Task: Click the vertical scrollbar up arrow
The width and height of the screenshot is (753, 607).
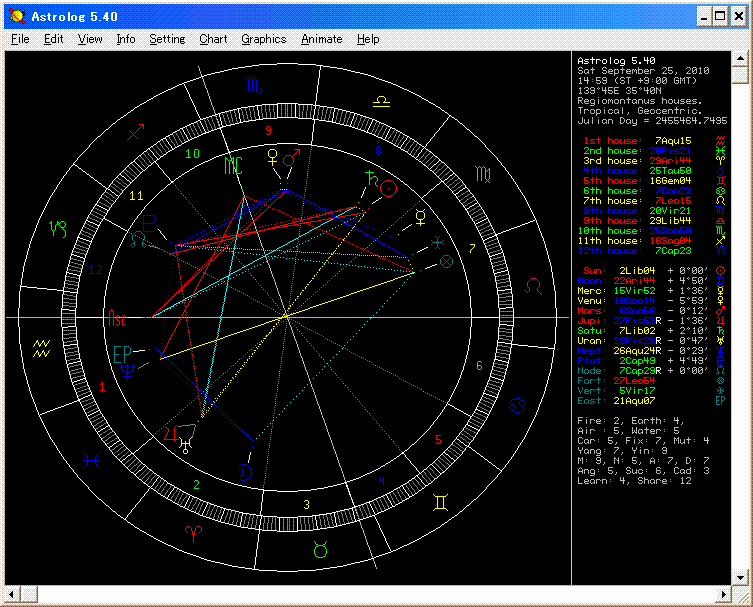Action: coord(742,59)
